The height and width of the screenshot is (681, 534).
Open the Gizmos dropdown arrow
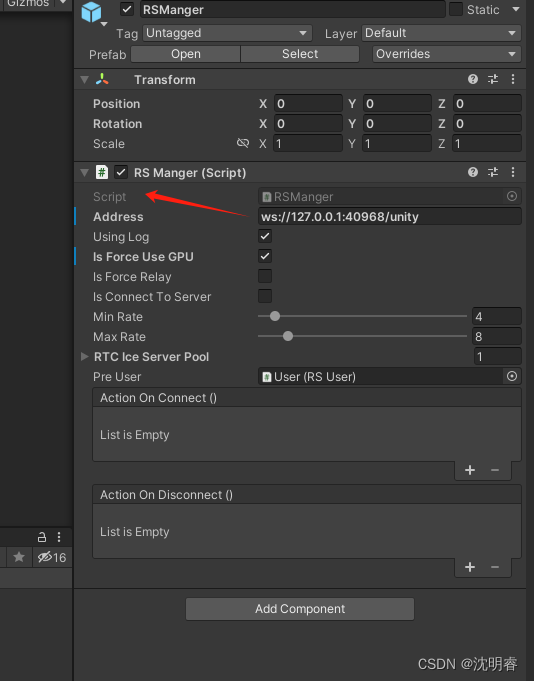click(63, 3)
